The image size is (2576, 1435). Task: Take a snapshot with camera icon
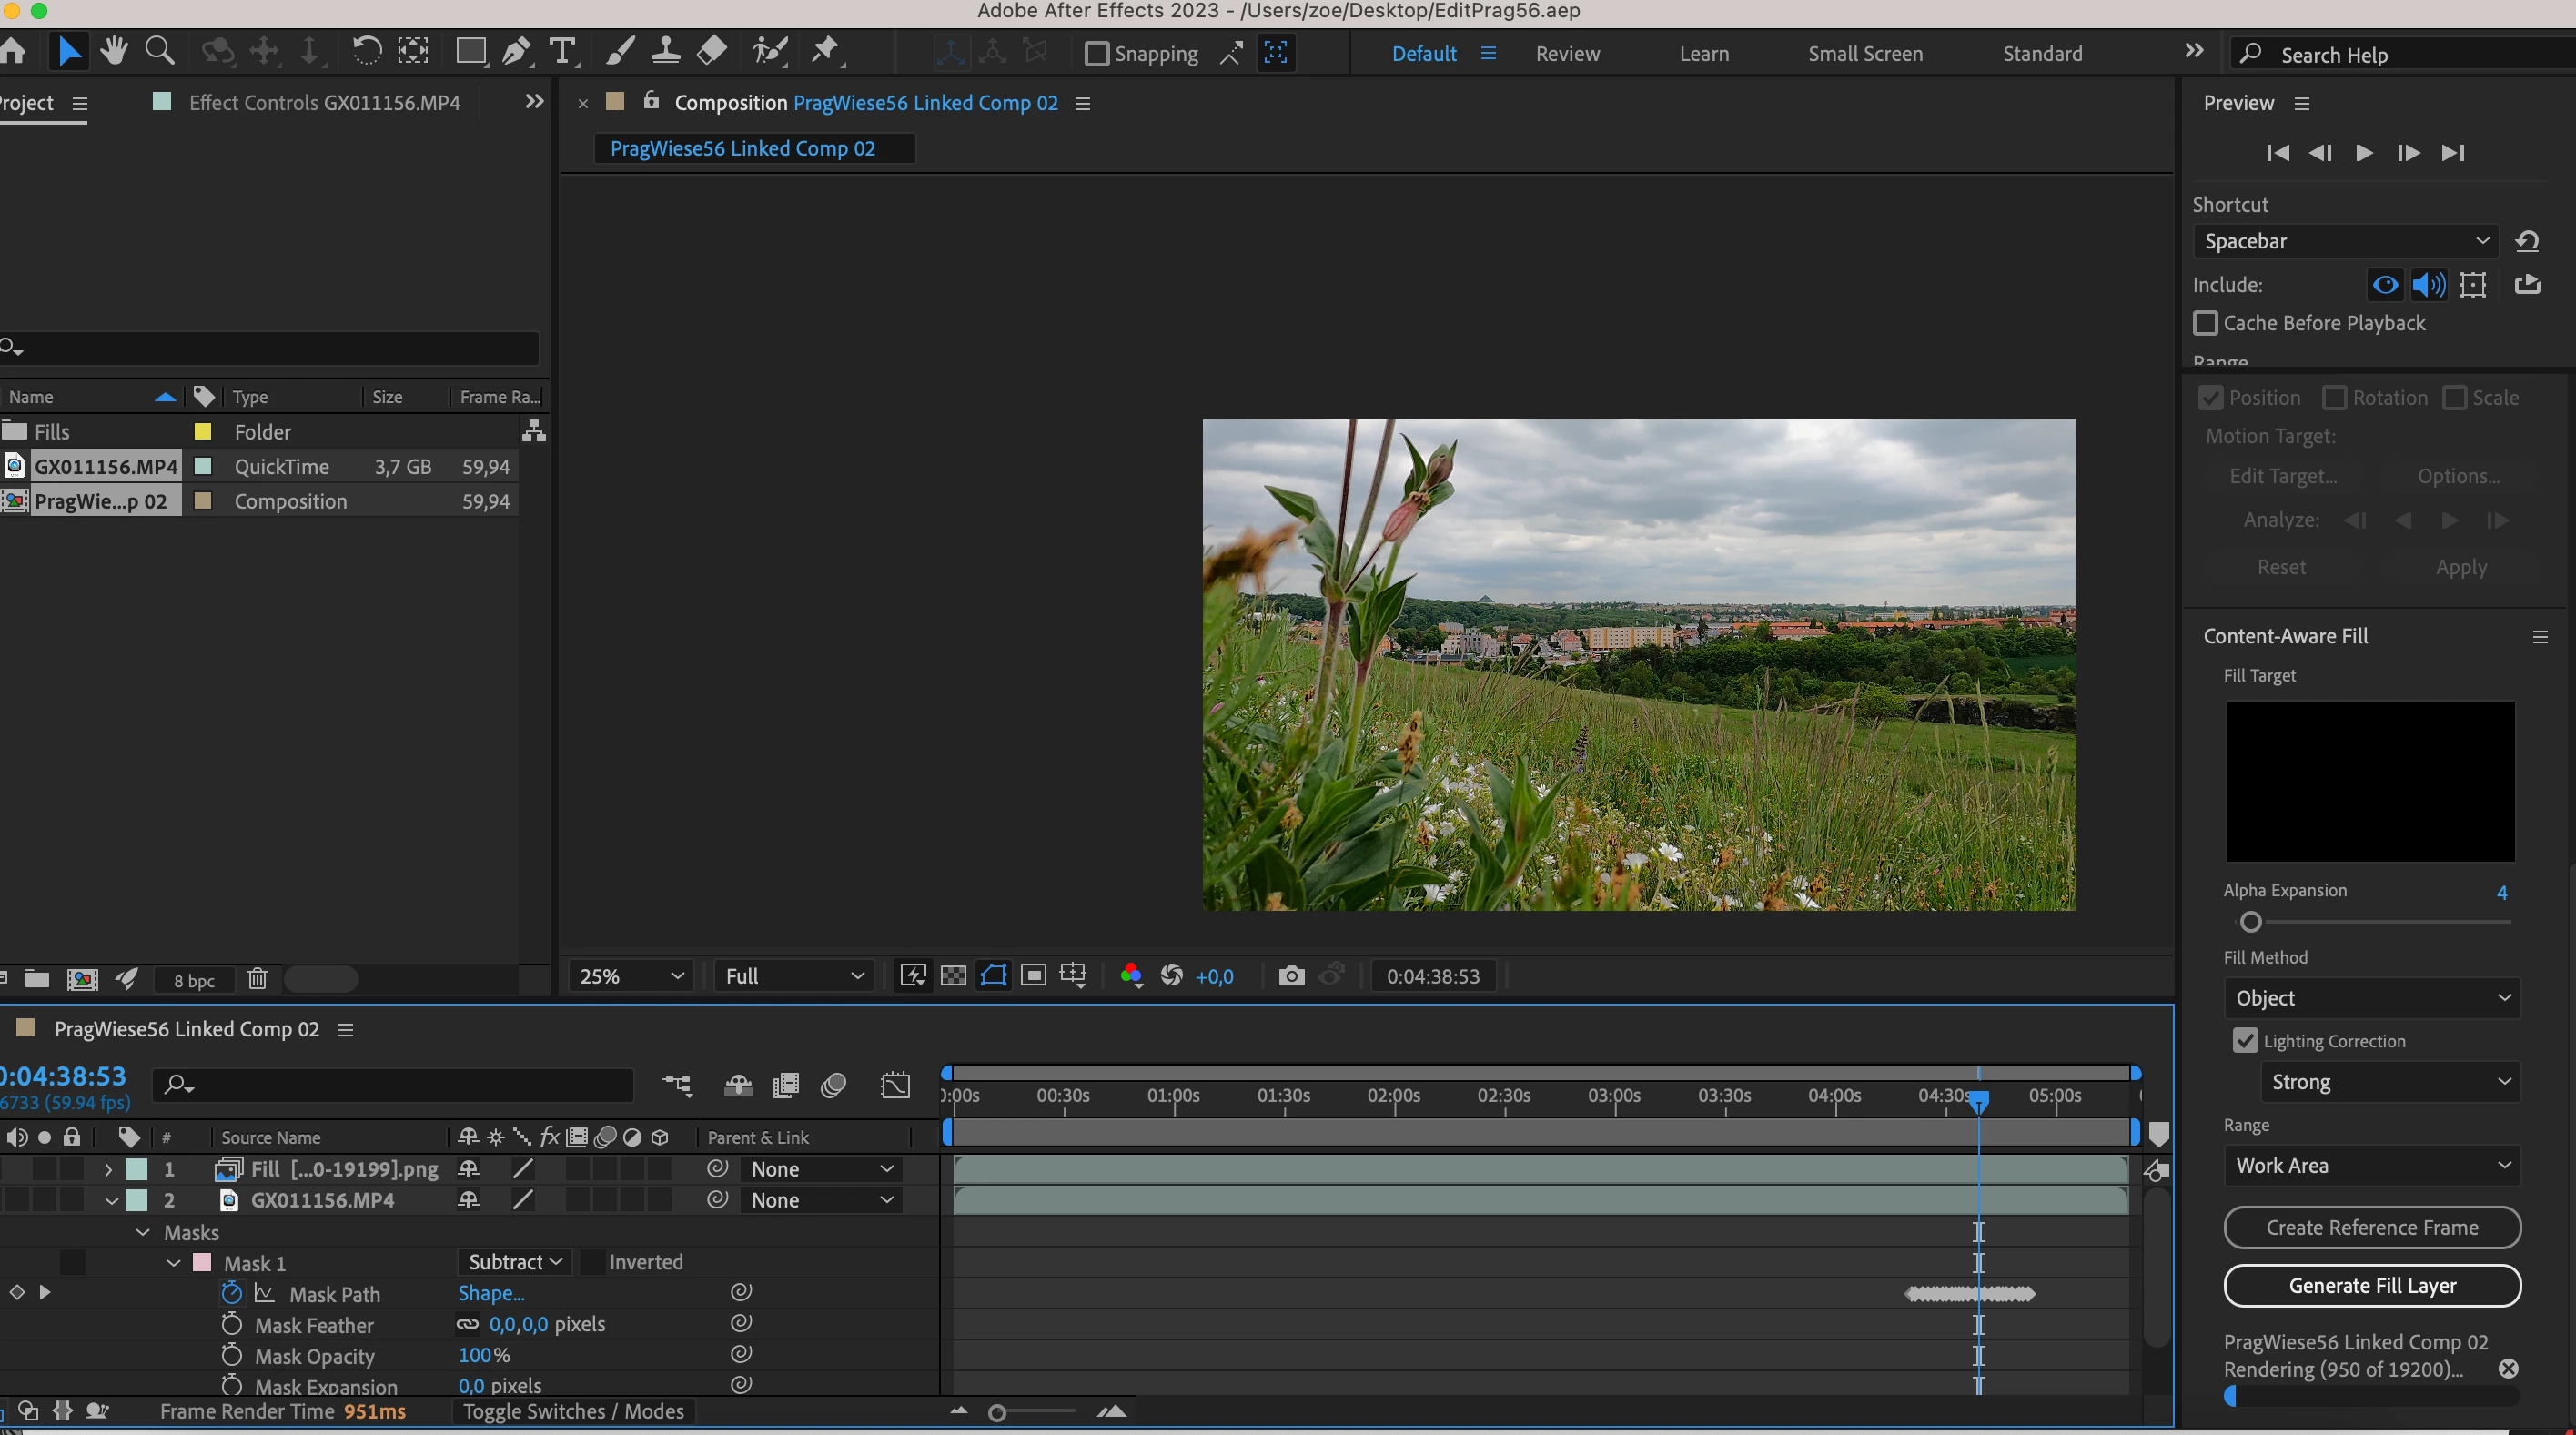1291,976
